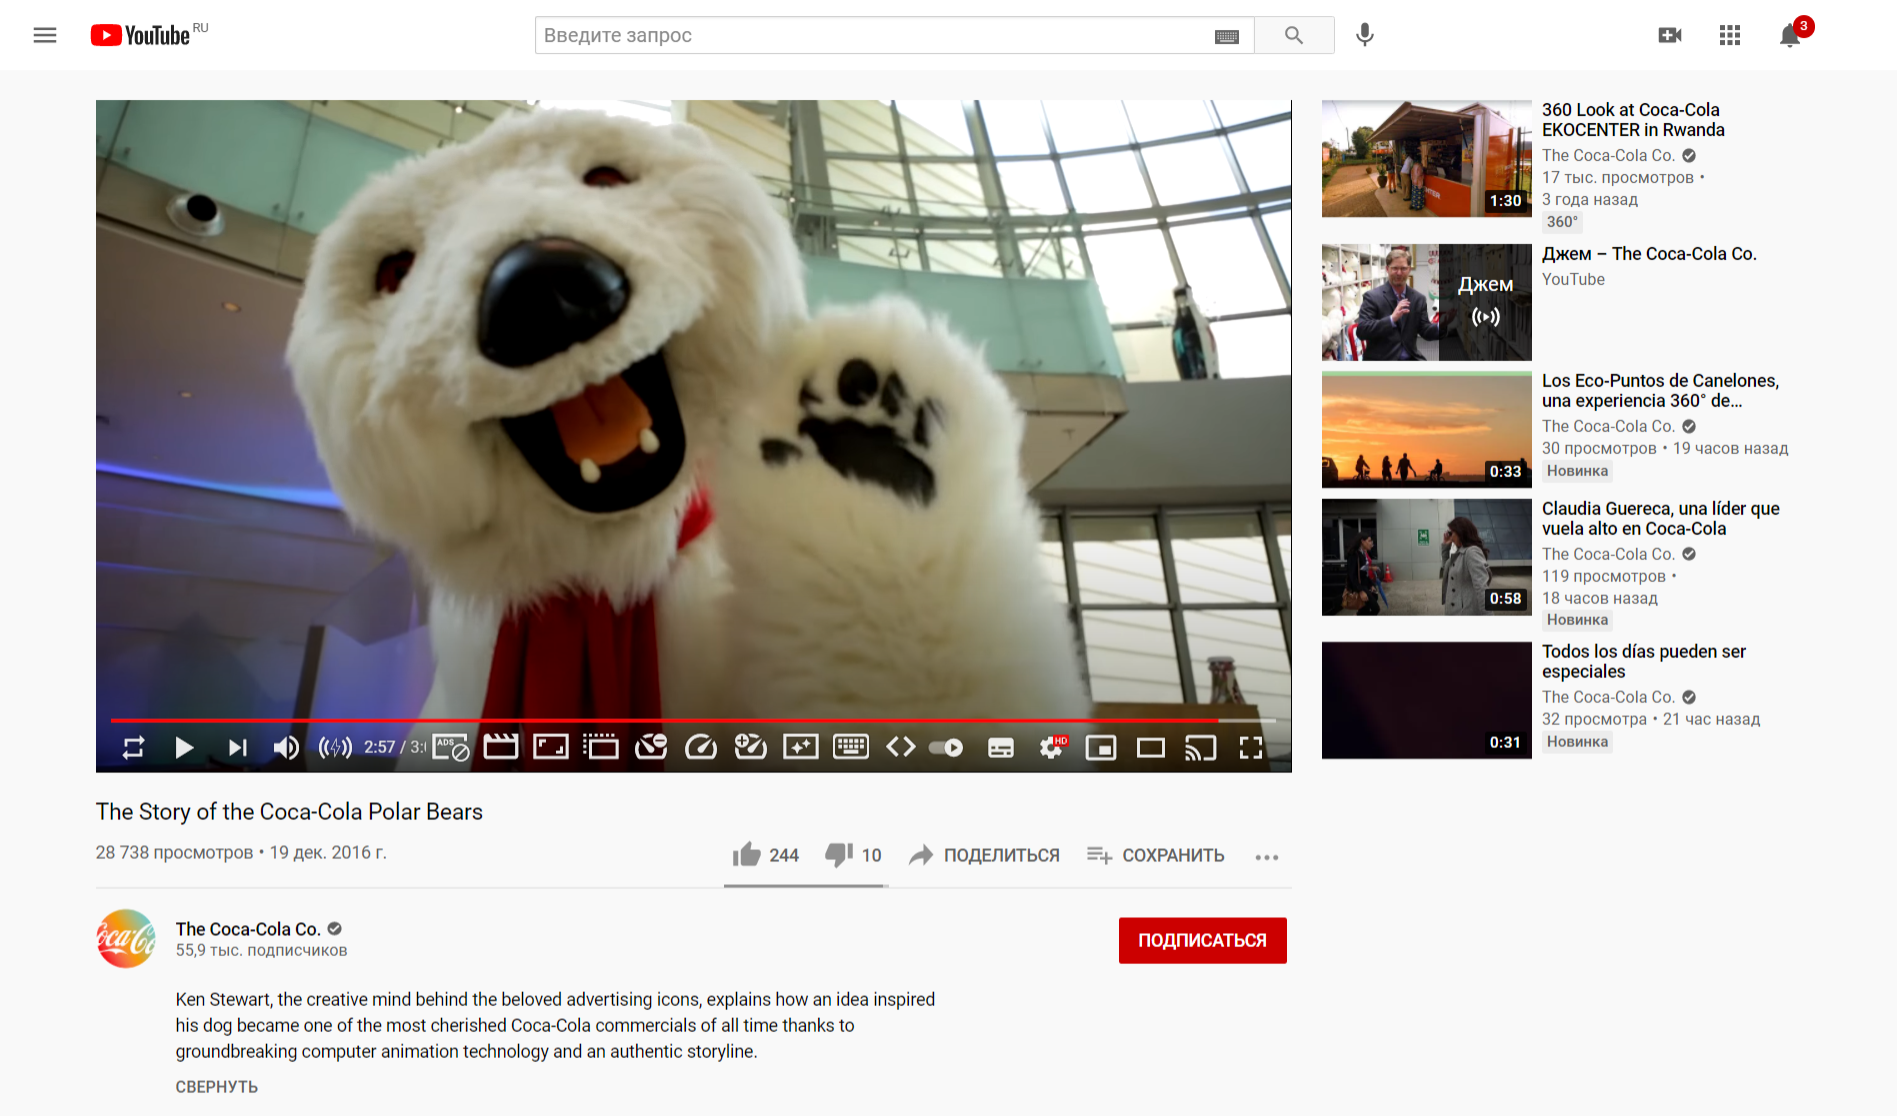The image size is (1897, 1116).
Task: Open dark Todos los días thumbnail
Action: coord(1427,700)
